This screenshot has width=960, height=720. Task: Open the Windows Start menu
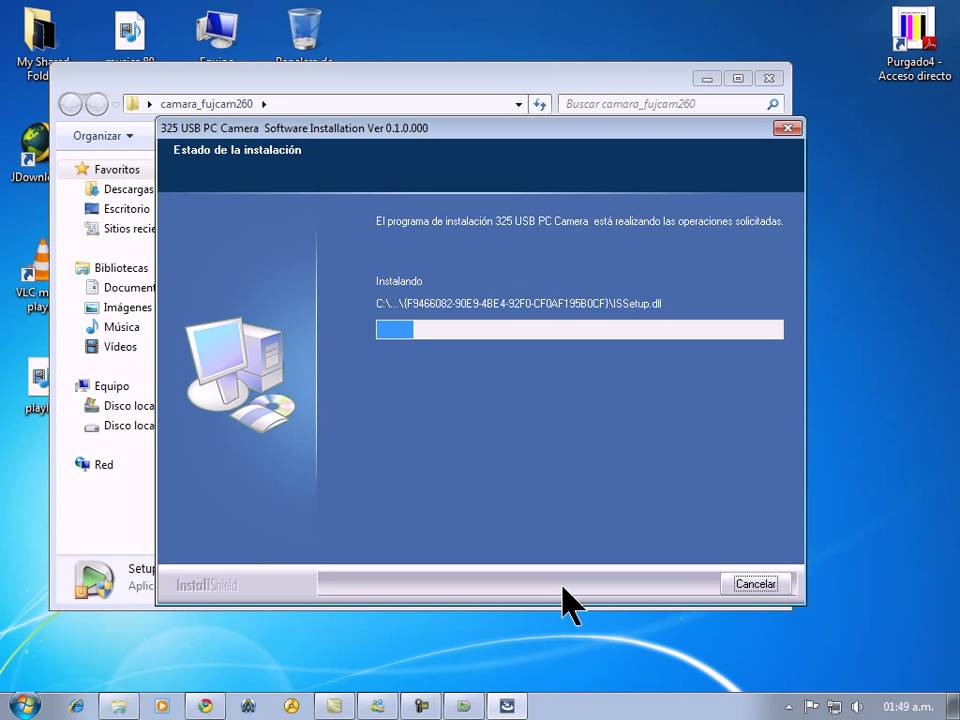[x=24, y=706]
